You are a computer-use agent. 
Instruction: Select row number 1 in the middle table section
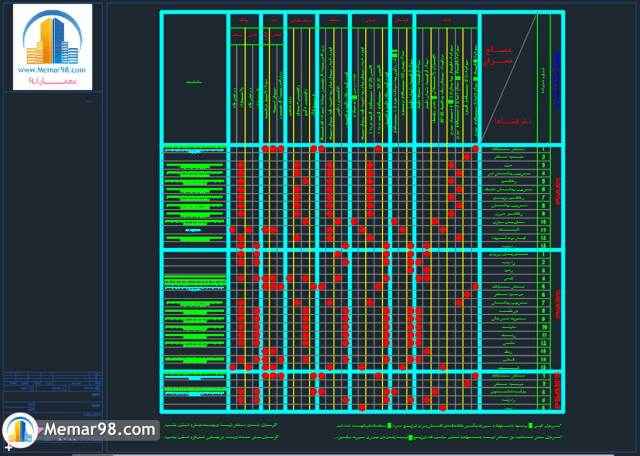click(x=544, y=257)
